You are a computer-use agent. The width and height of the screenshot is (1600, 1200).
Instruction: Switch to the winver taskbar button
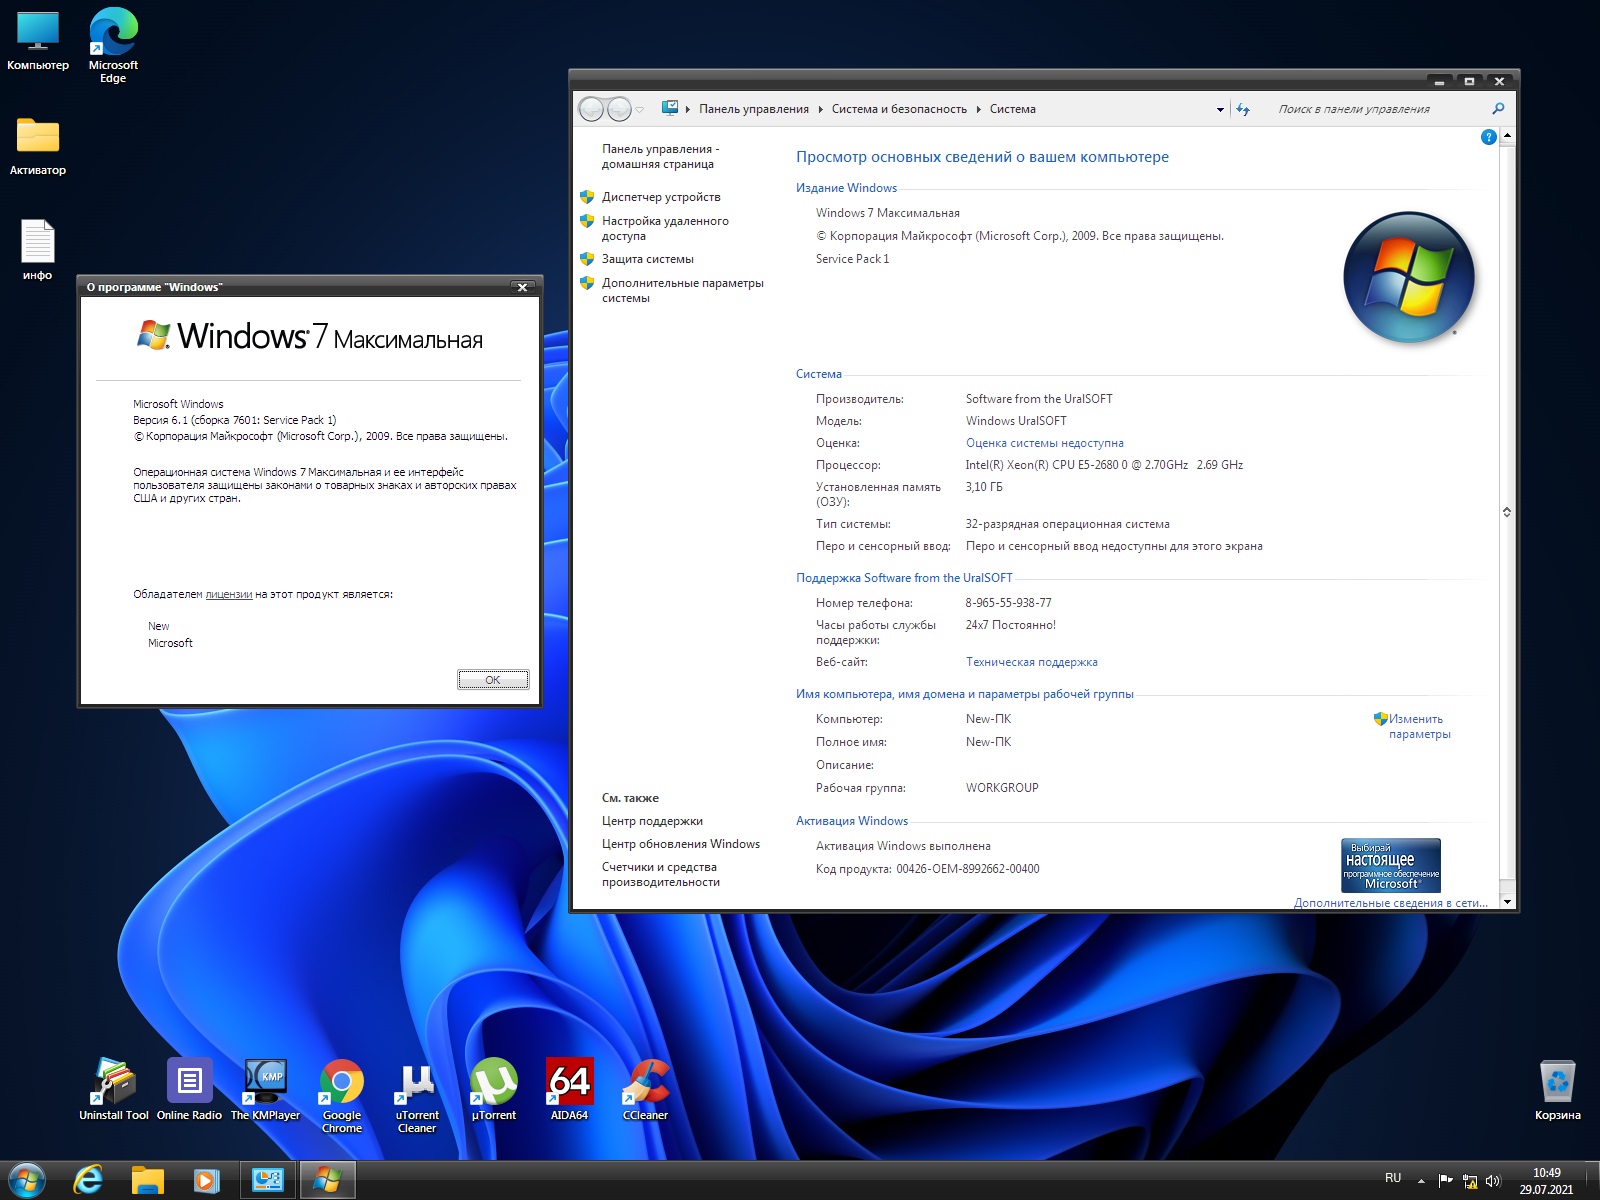click(327, 1180)
